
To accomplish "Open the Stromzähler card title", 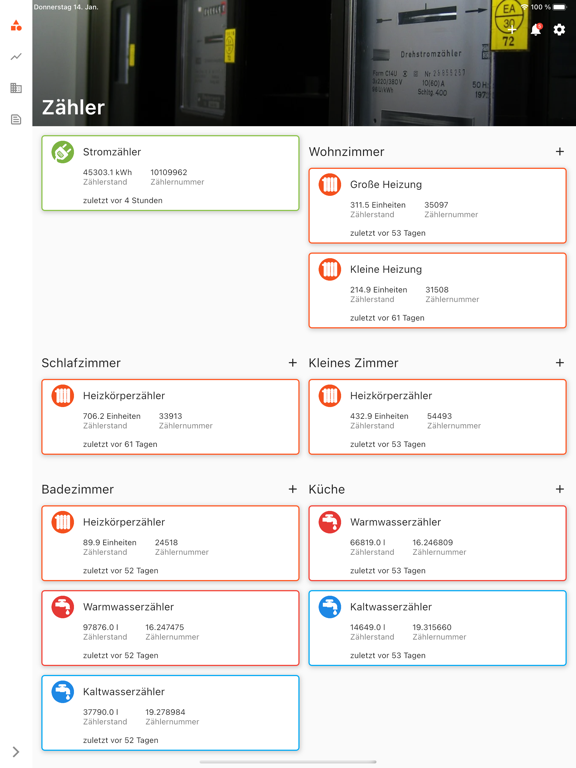I will tap(112, 152).
